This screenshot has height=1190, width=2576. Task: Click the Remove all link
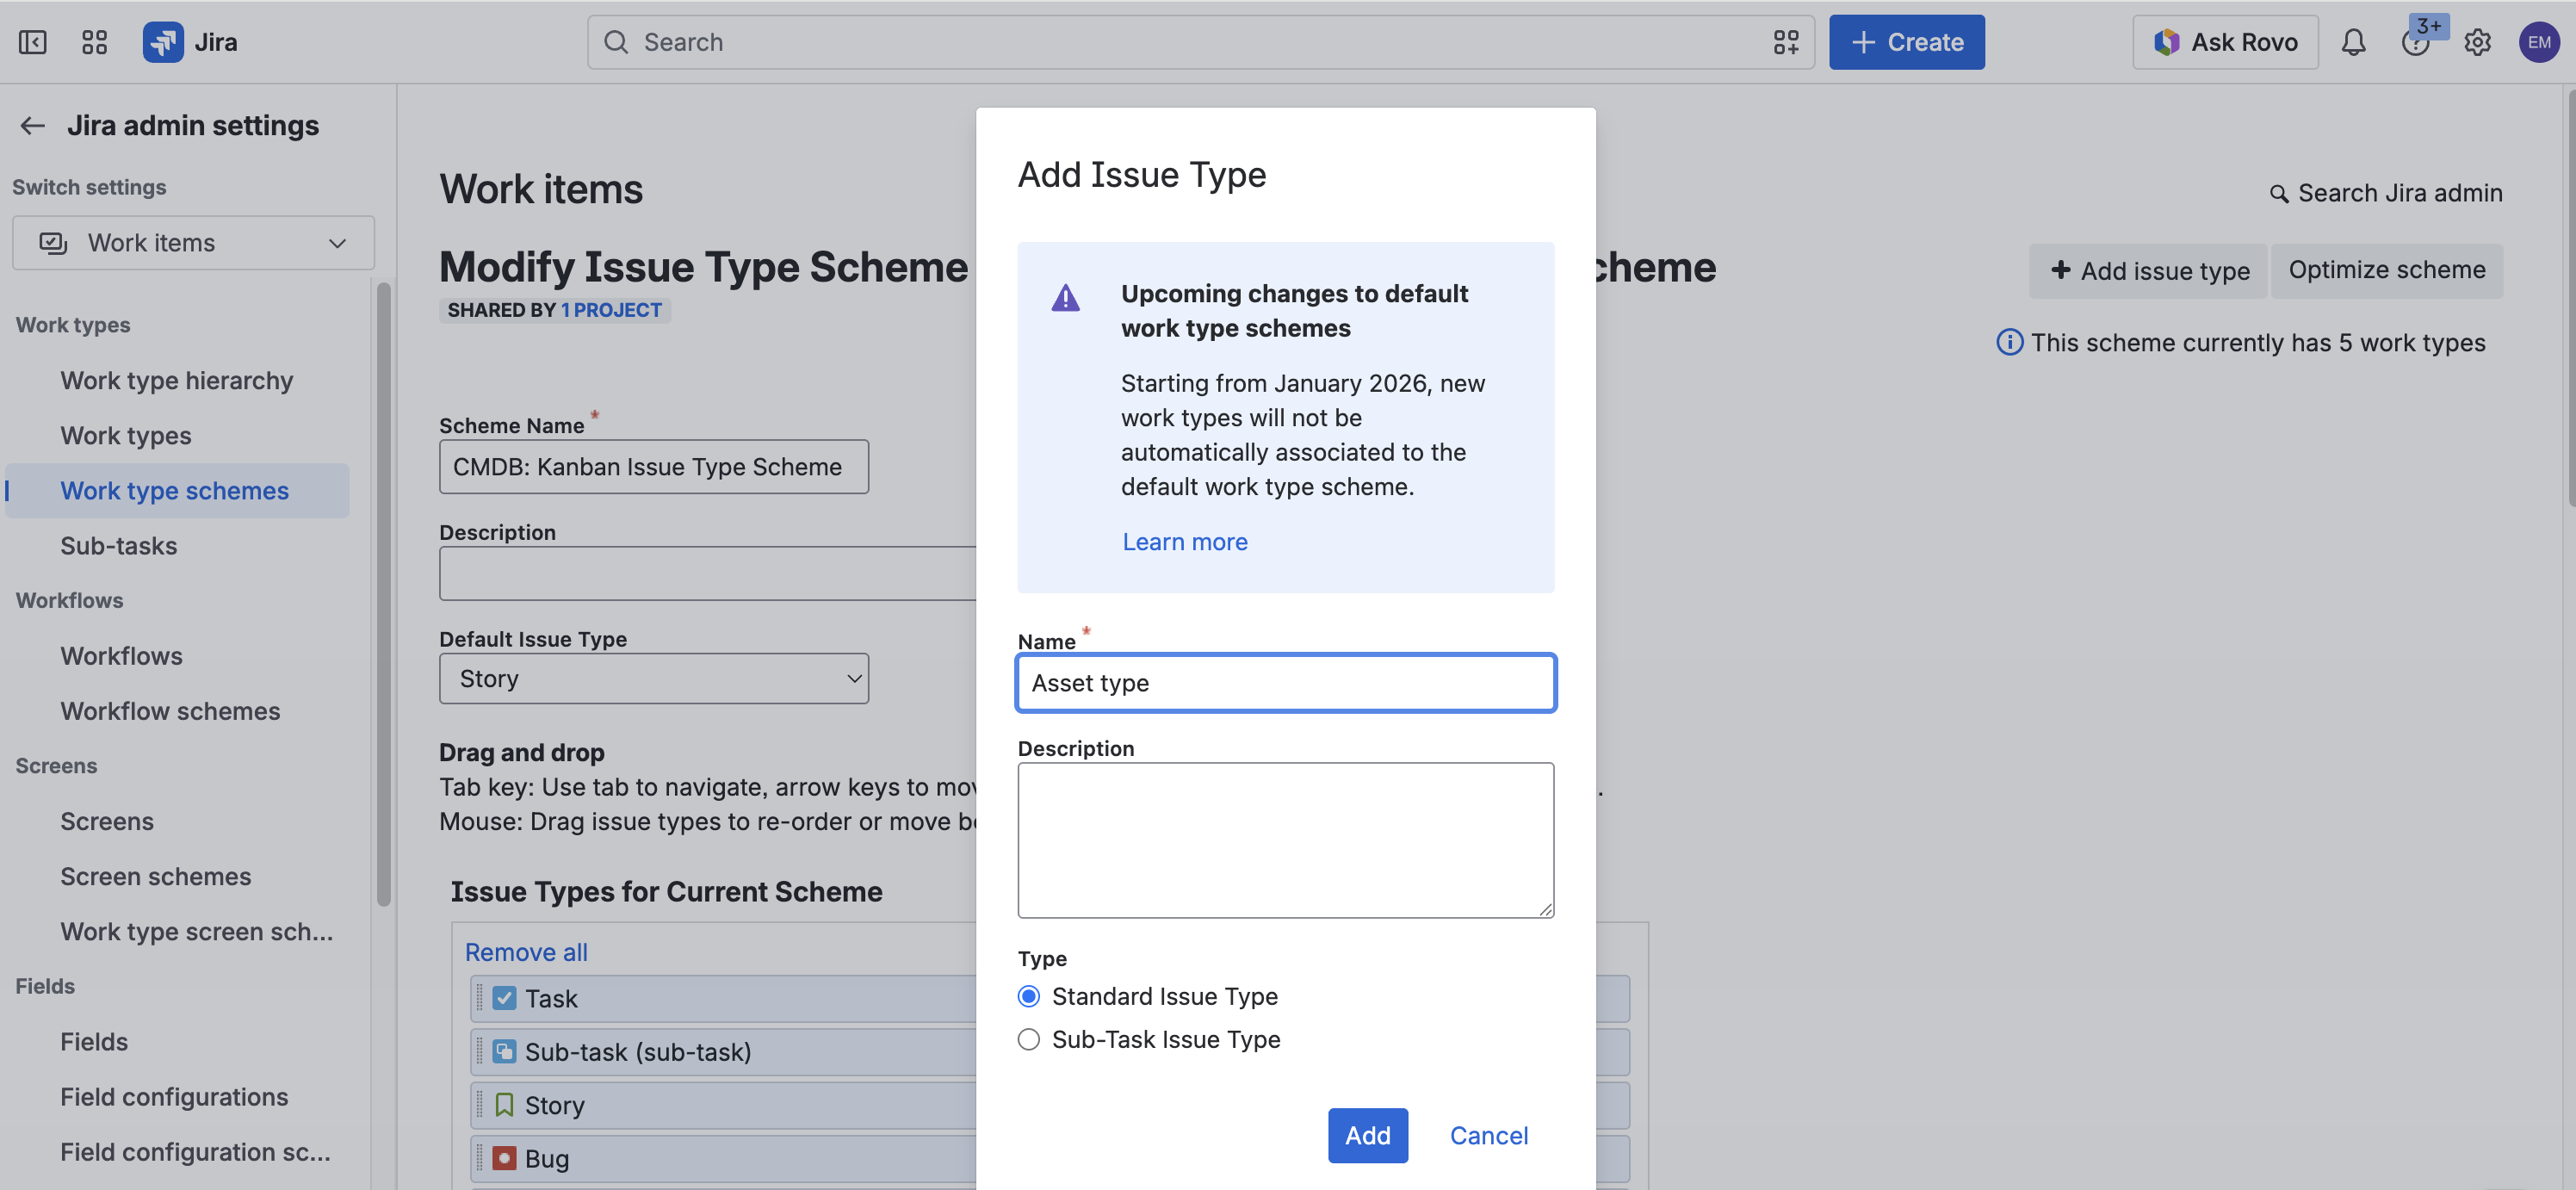[526, 953]
